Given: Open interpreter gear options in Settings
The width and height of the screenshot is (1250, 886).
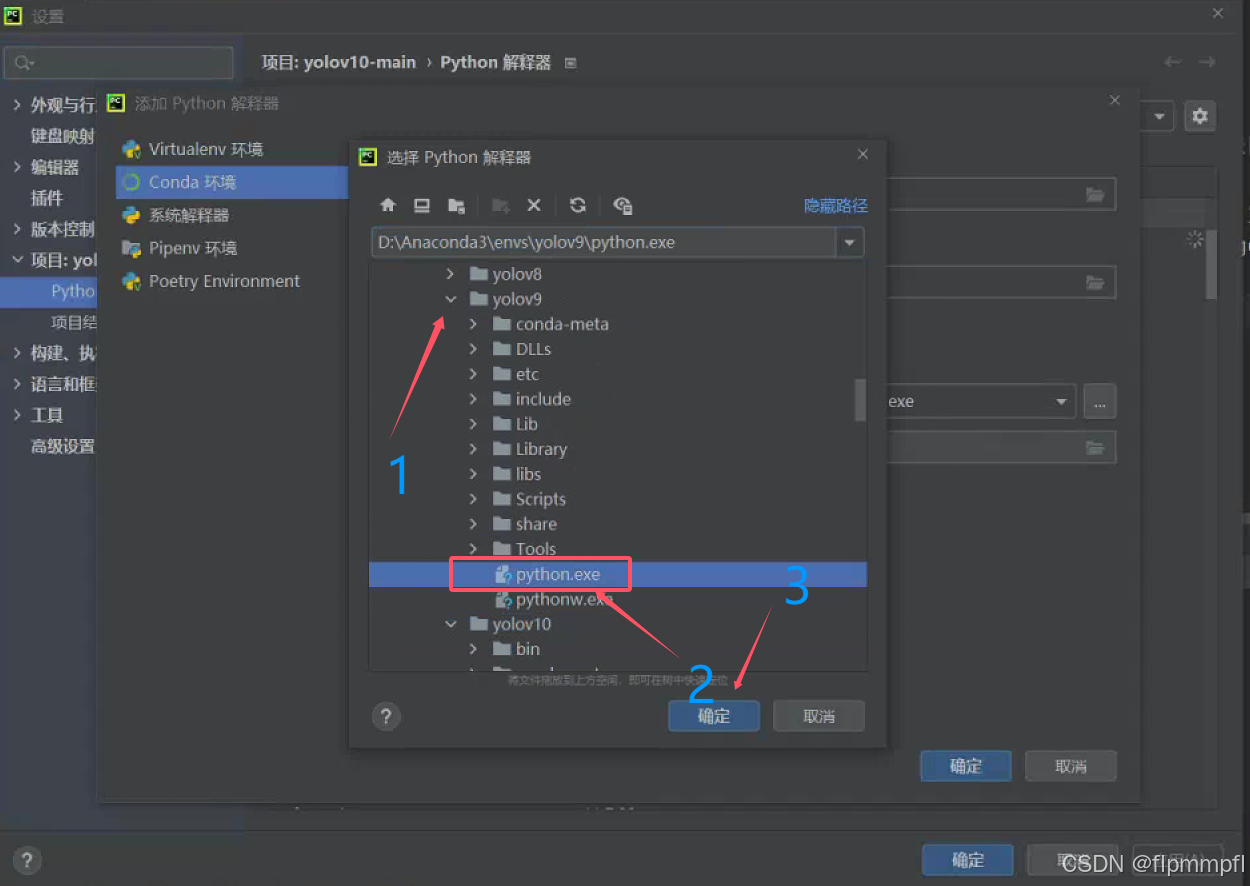Looking at the screenshot, I should tap(1200, 116).
